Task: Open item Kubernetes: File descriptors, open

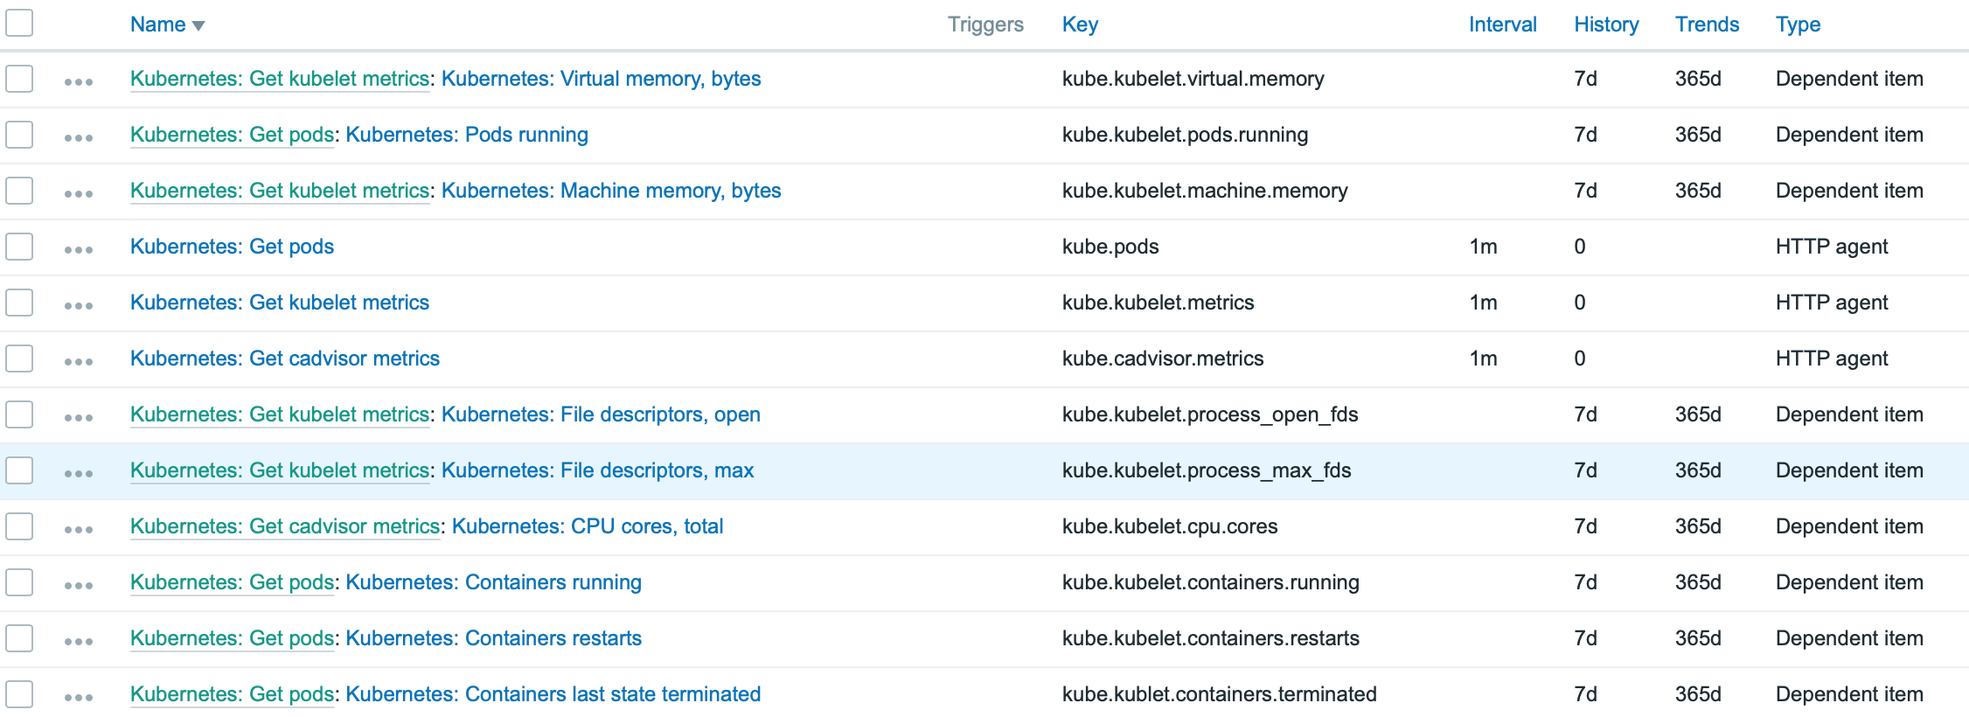Action: 601,415
